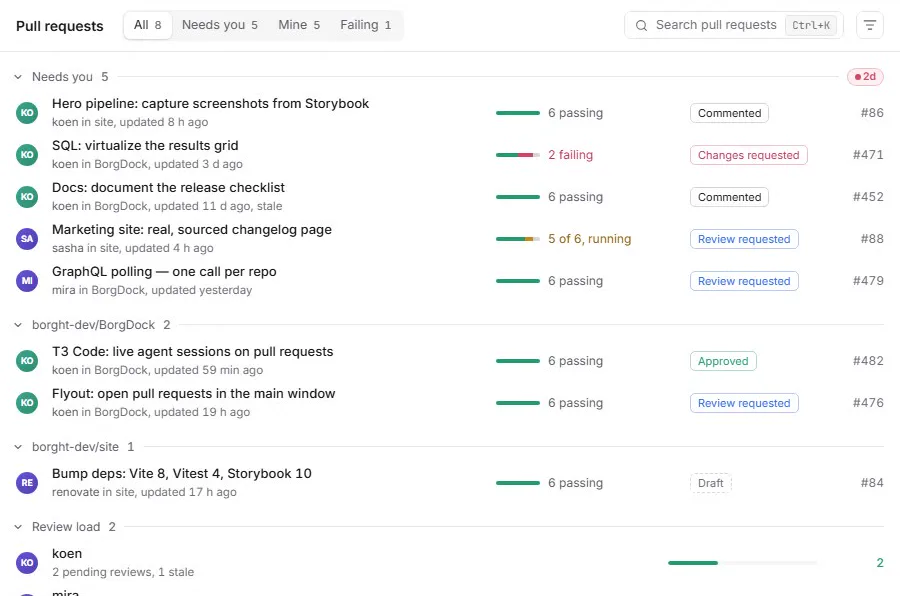
Task: Focus the Search pull requests field
Action: (734, 25)
